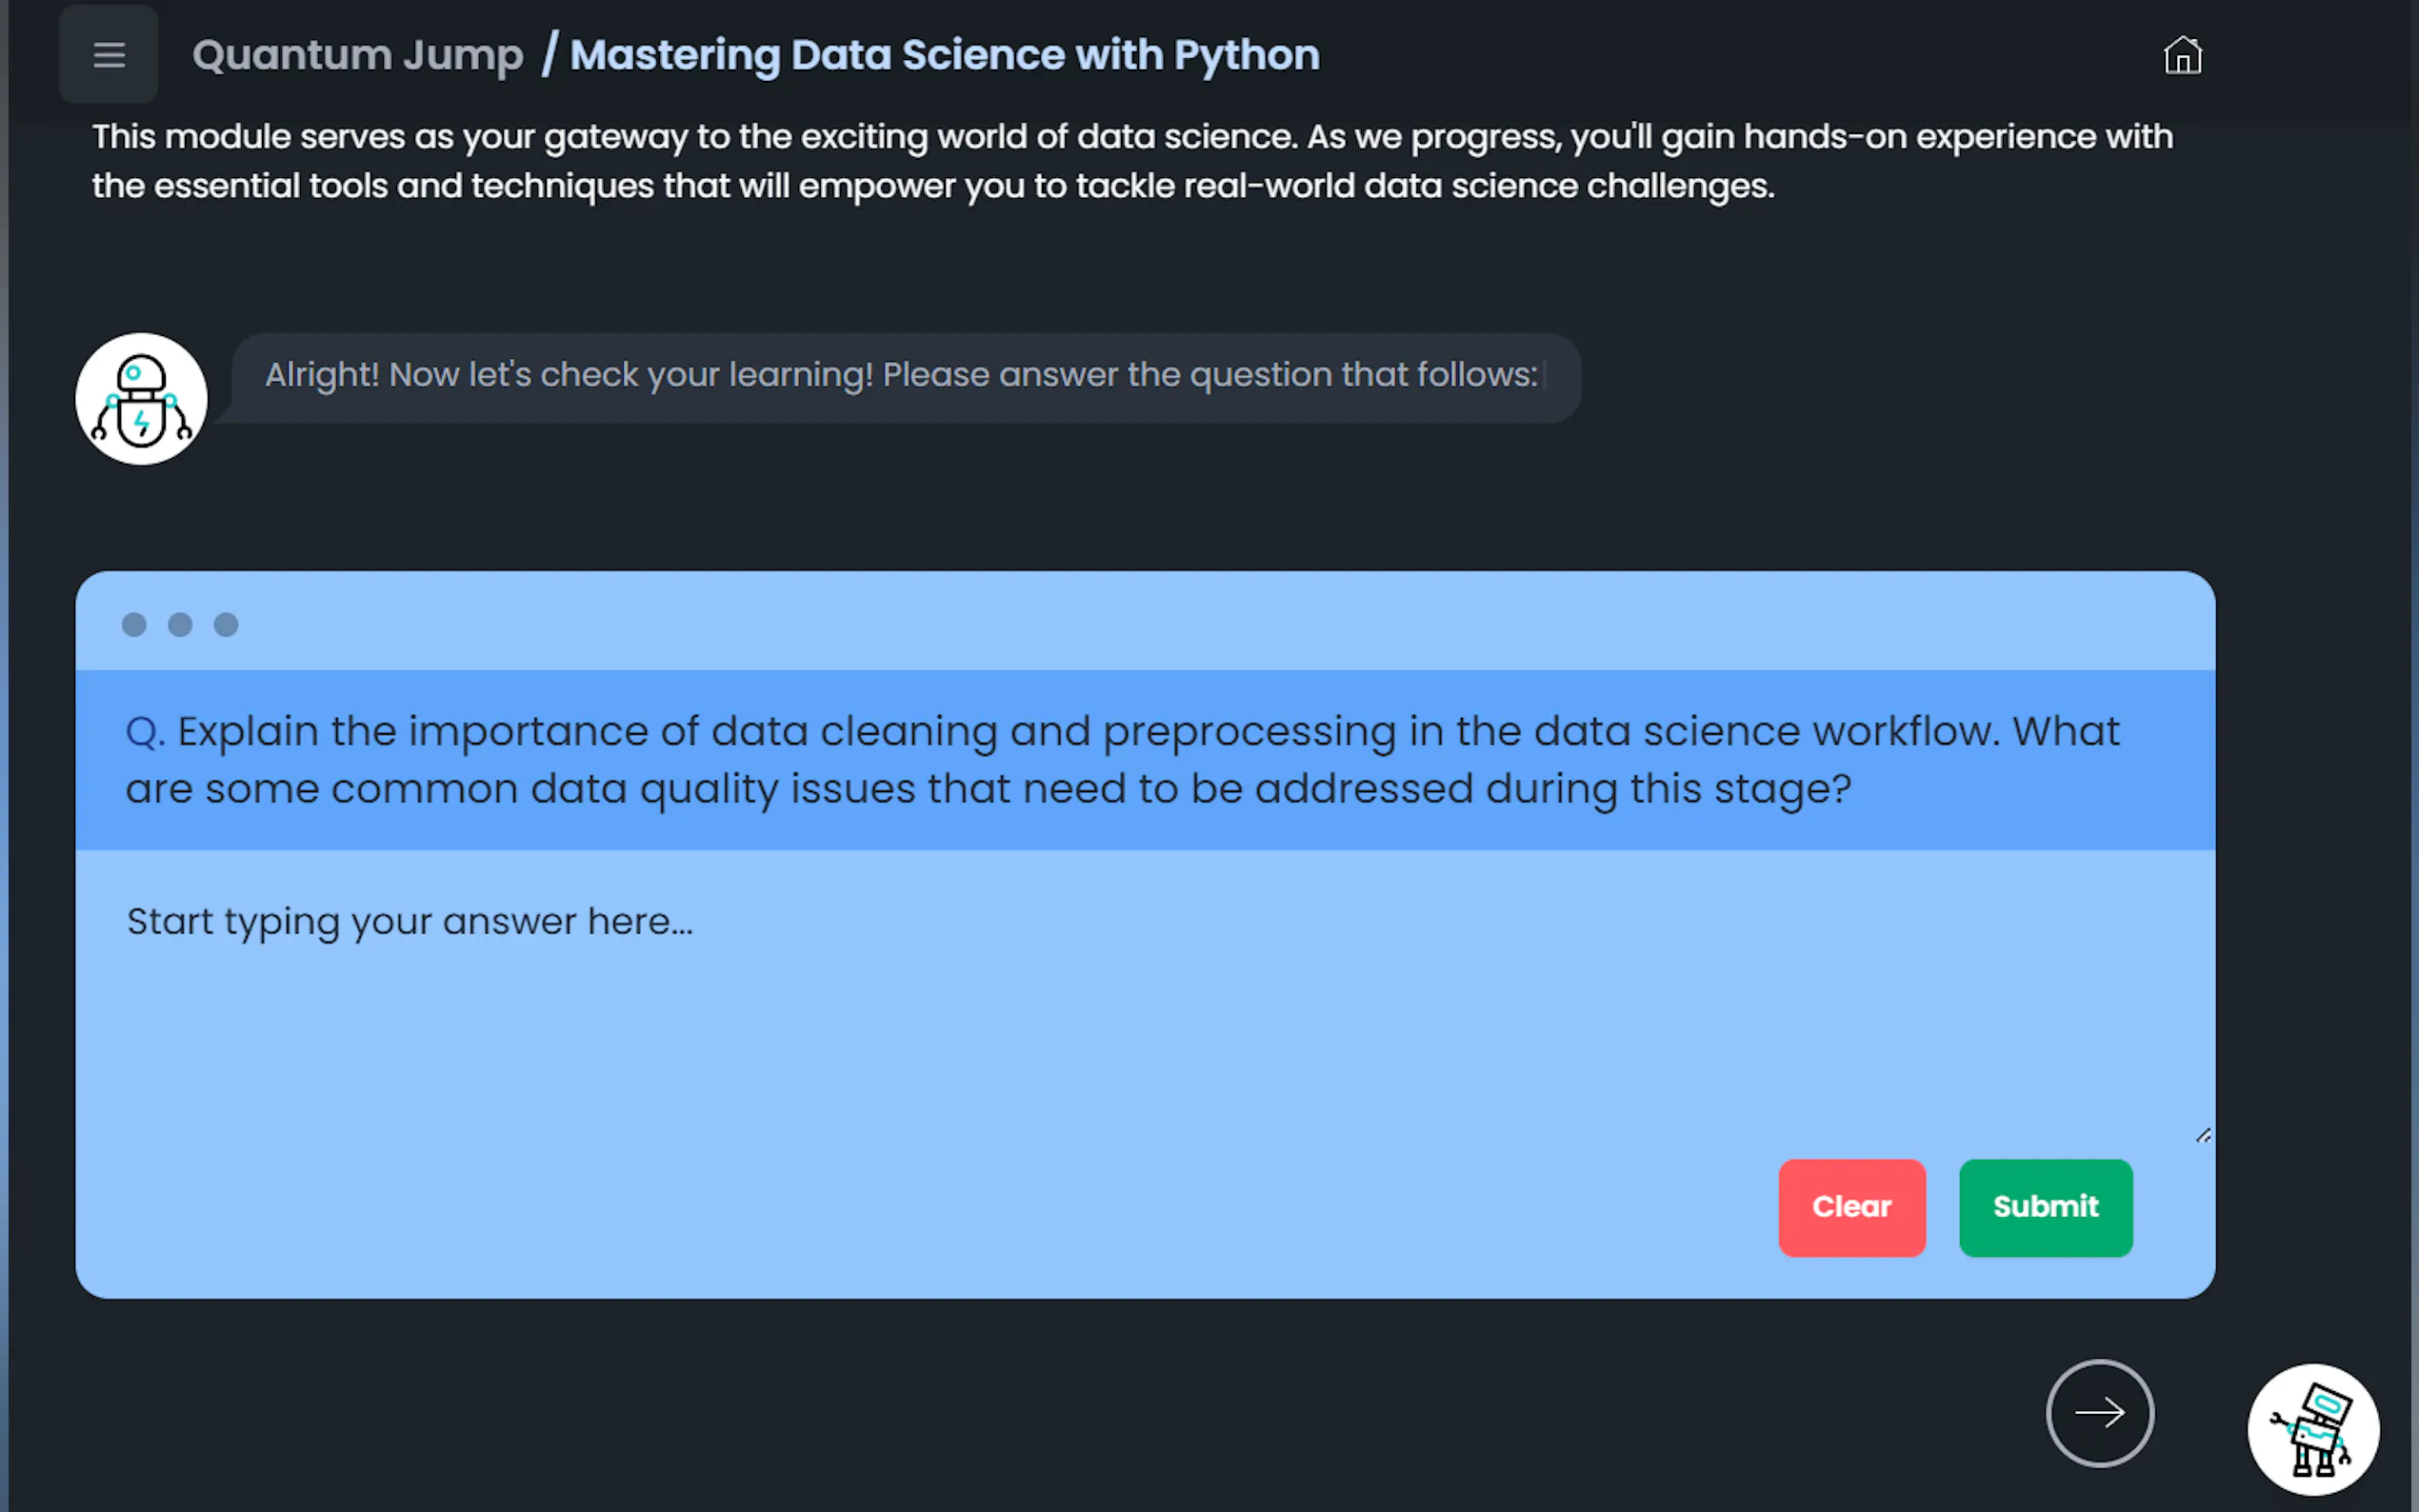Submit the answer with the green button

click(x=2045, y=1207)
